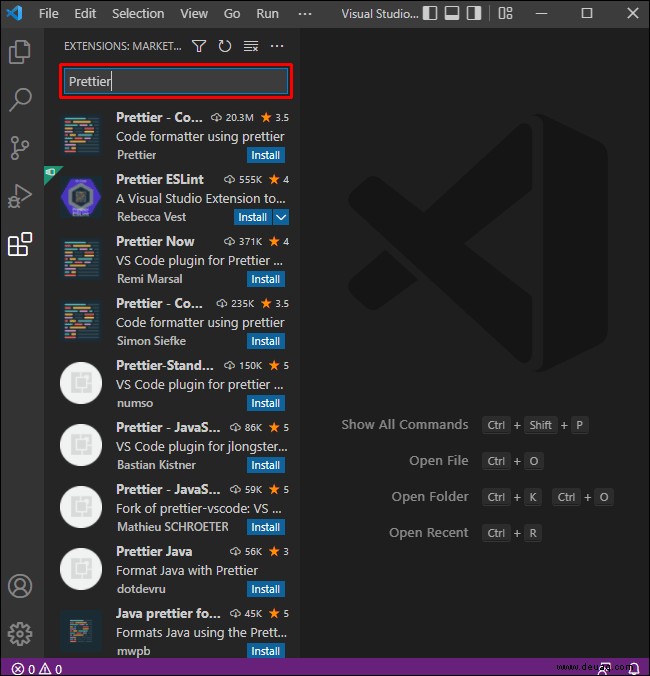Install Prettier by publisher Prettier
This screenshot has width=650, height=676.
point(266,155)
